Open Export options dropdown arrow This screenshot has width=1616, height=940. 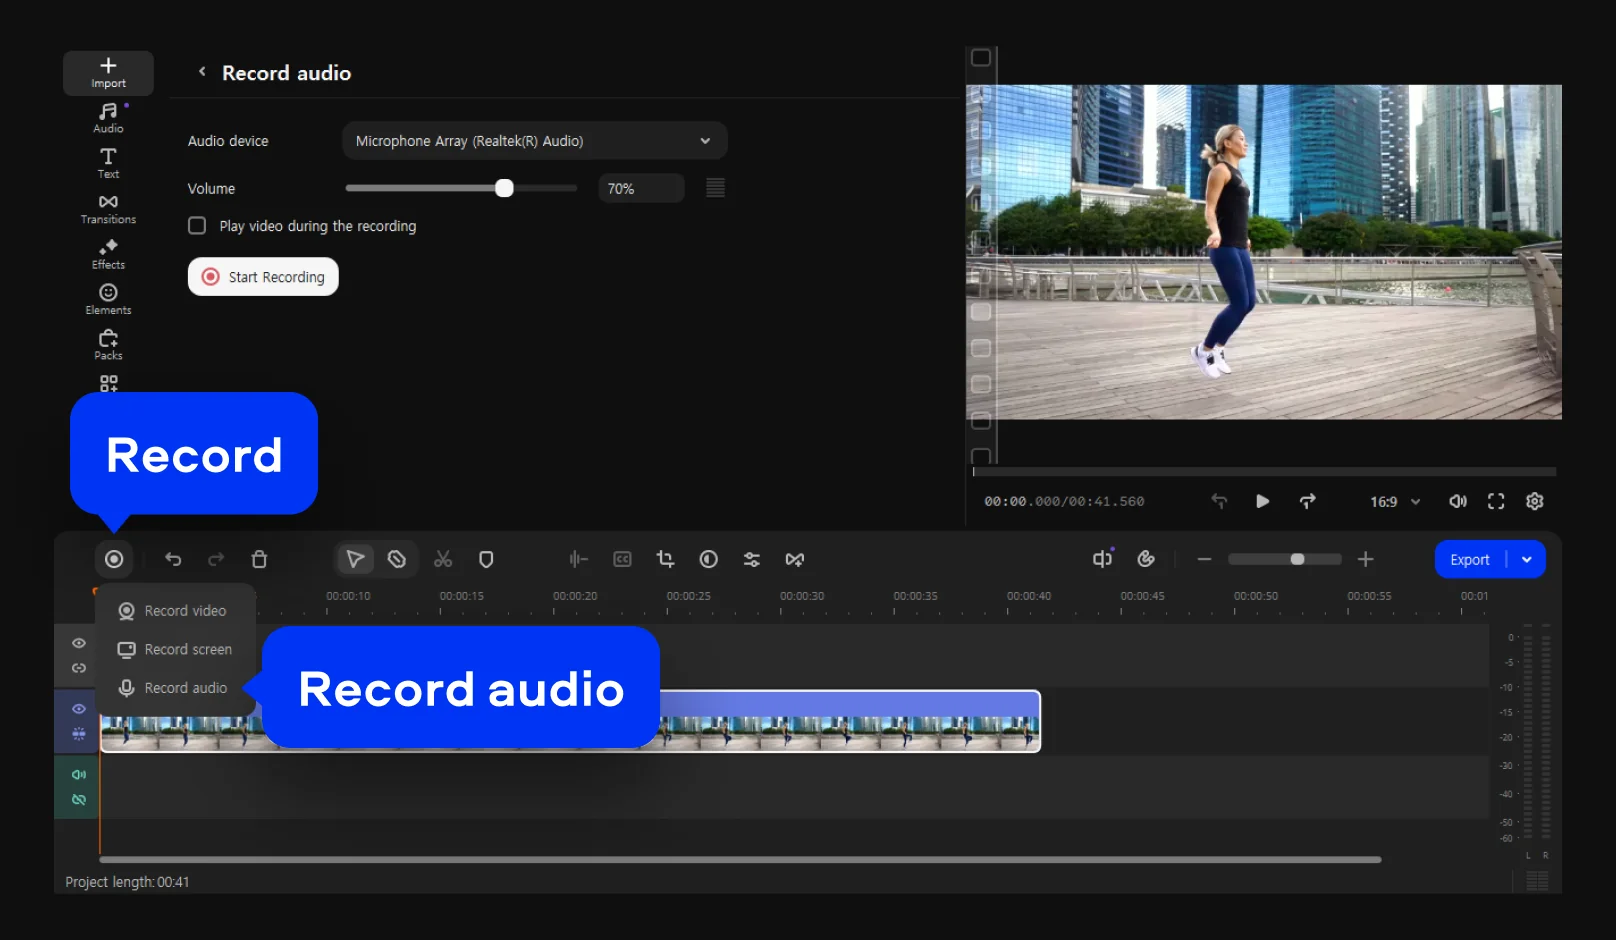[x=1527, y=560]
